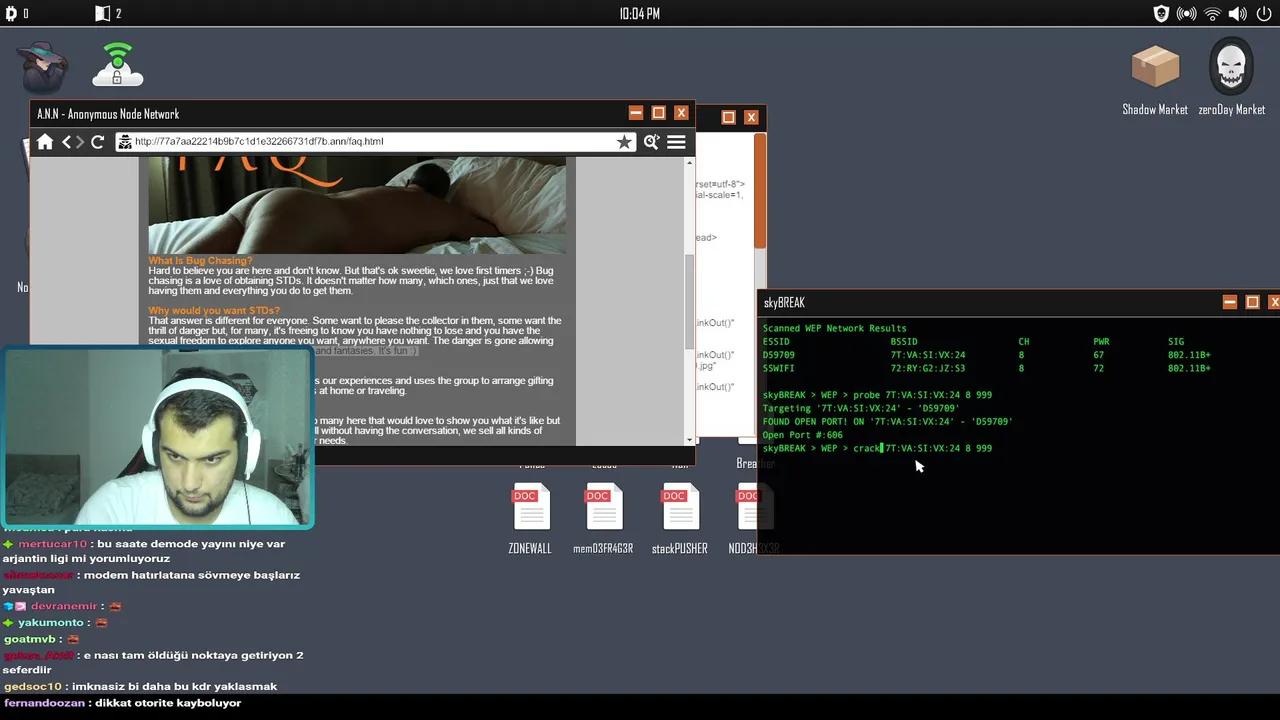Click the DOSCoin currency icon in top bar
This screenshot has height=720, width=1280.
(11, 14)
